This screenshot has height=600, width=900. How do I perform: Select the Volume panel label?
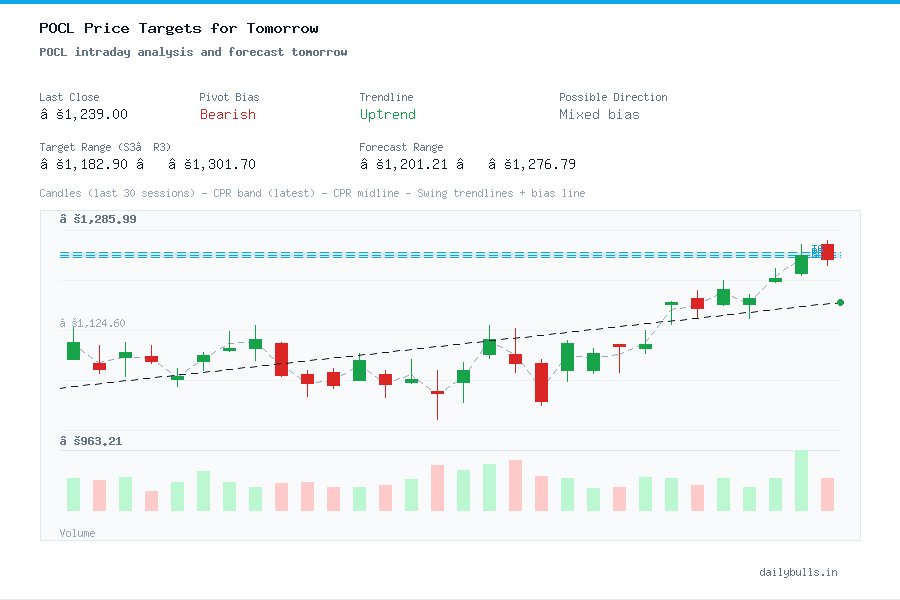[77, 533]
